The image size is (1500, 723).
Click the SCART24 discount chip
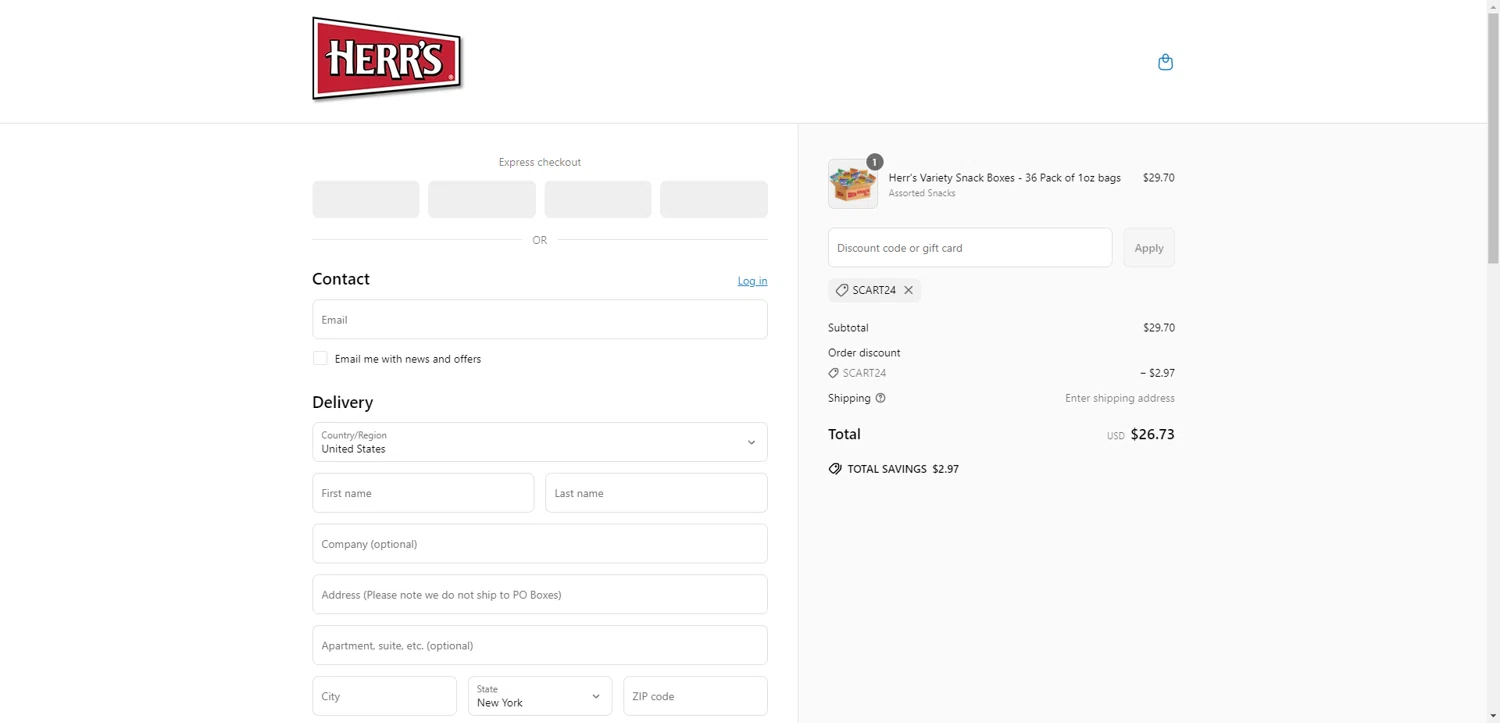pos(874,290)
